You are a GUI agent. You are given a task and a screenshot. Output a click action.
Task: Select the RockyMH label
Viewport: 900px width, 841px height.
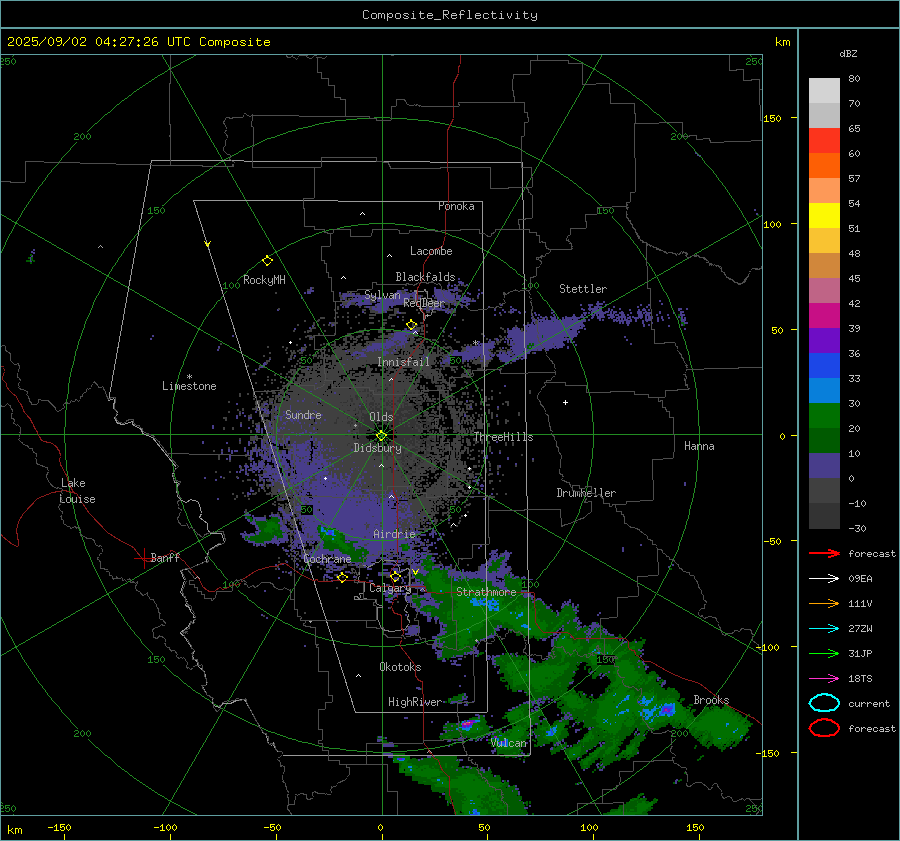pyautogui.click(x=264, y=280)
